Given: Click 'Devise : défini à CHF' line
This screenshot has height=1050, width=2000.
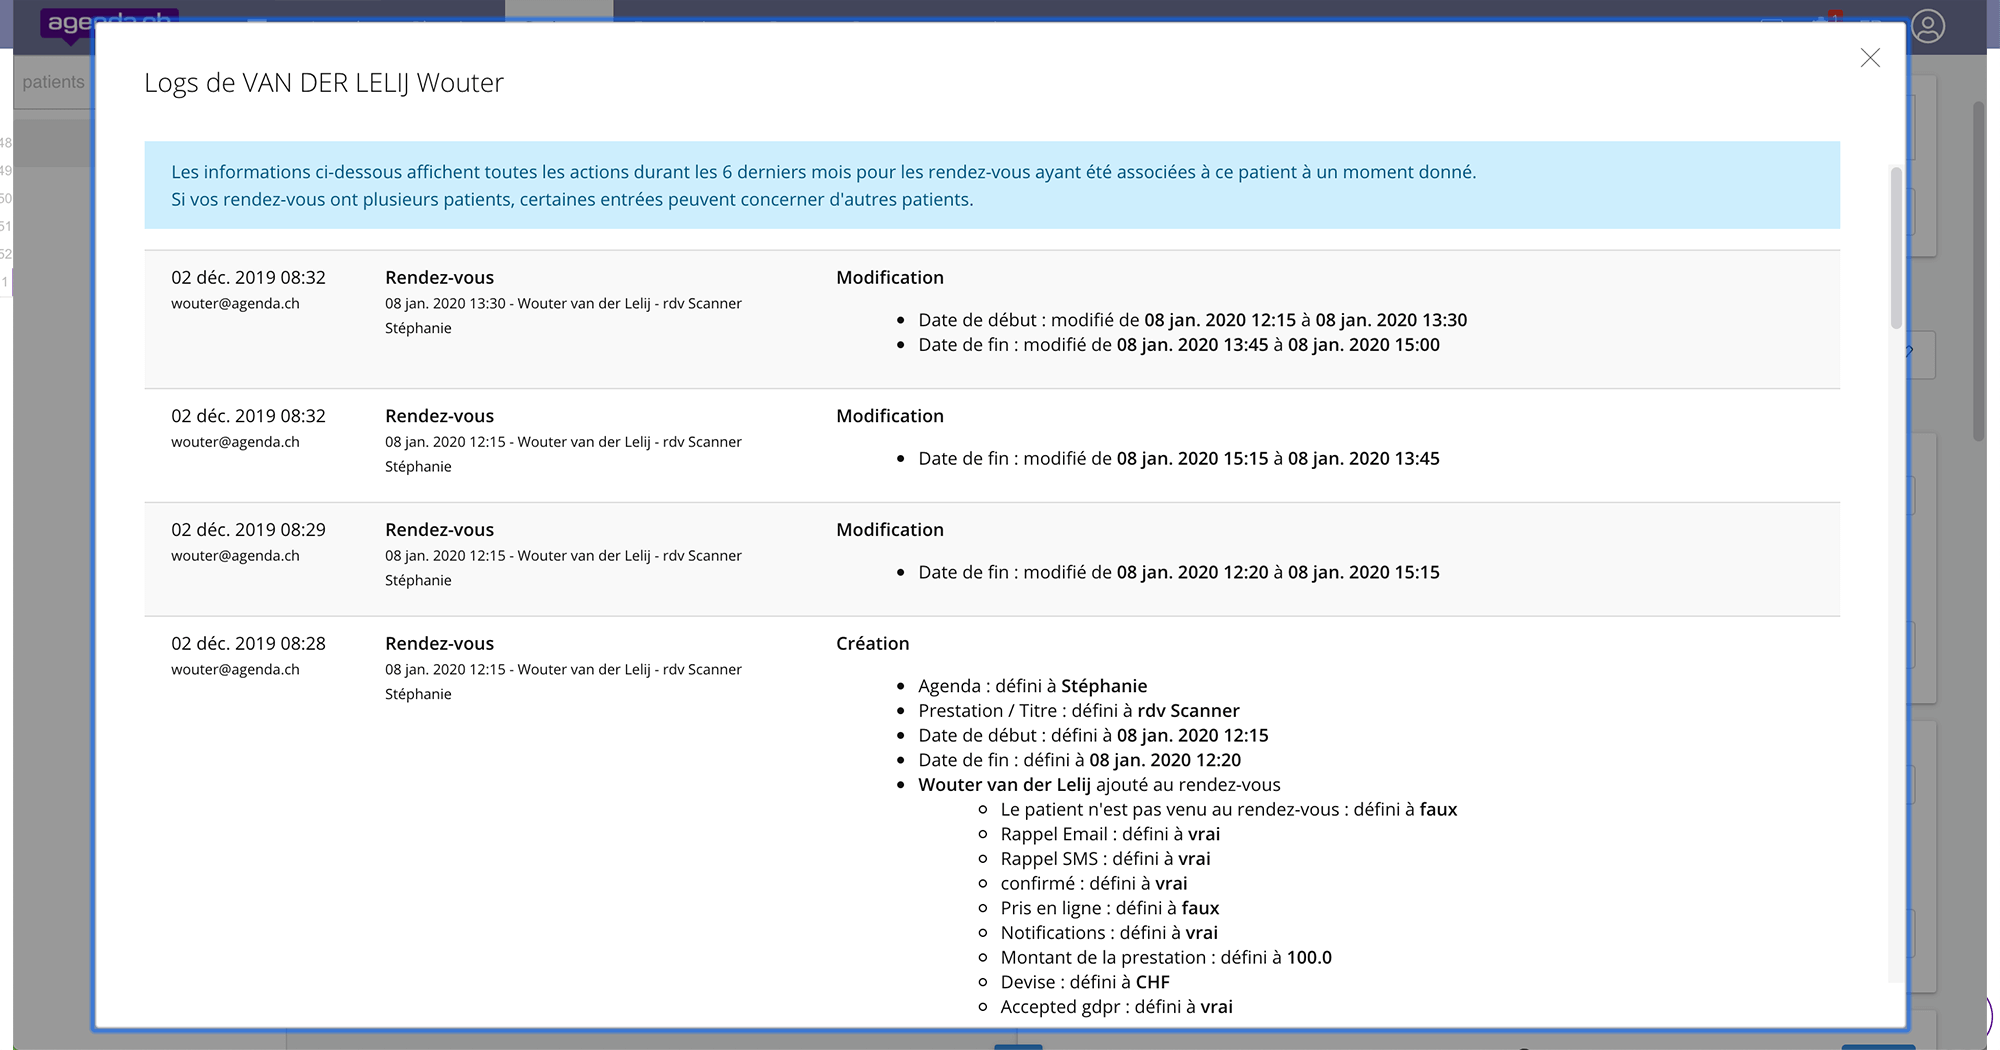Looking at the screenshot, I should click(x=1084, y=982).
